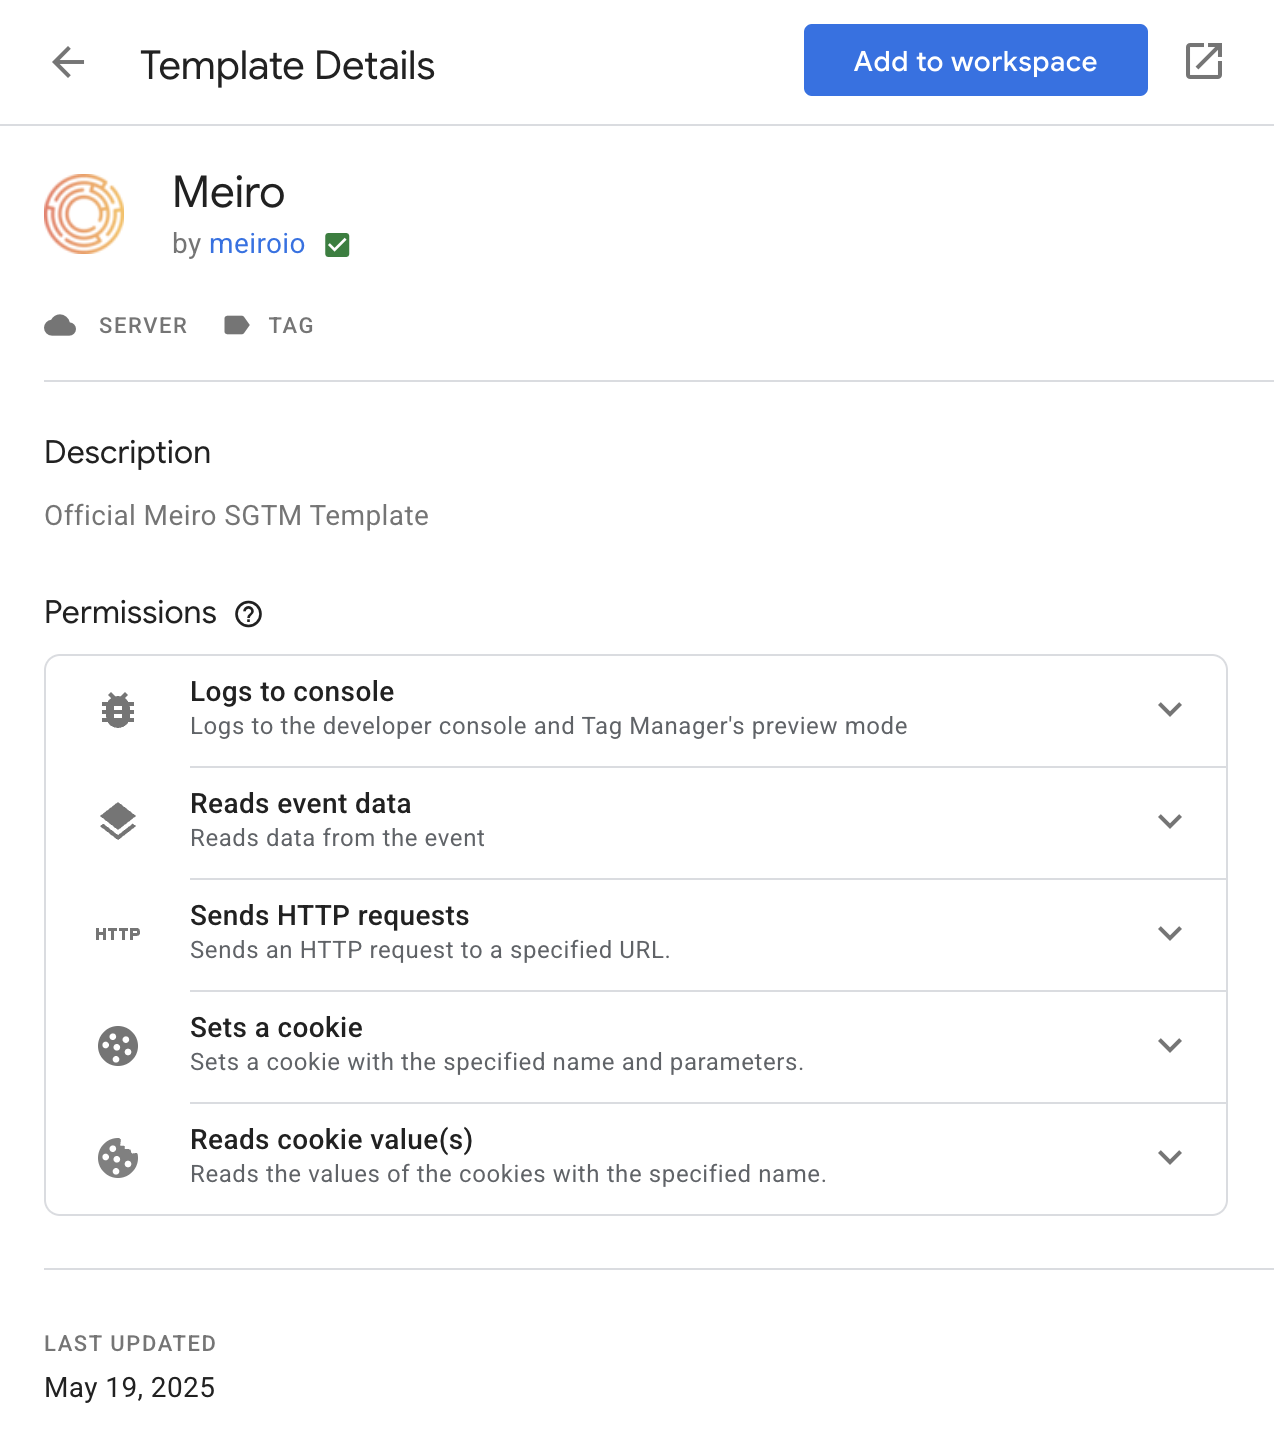The image size is (1274, 1432).
Task: Expand the Reads cookie value(s) chevron
Action: point(1170,1157)
